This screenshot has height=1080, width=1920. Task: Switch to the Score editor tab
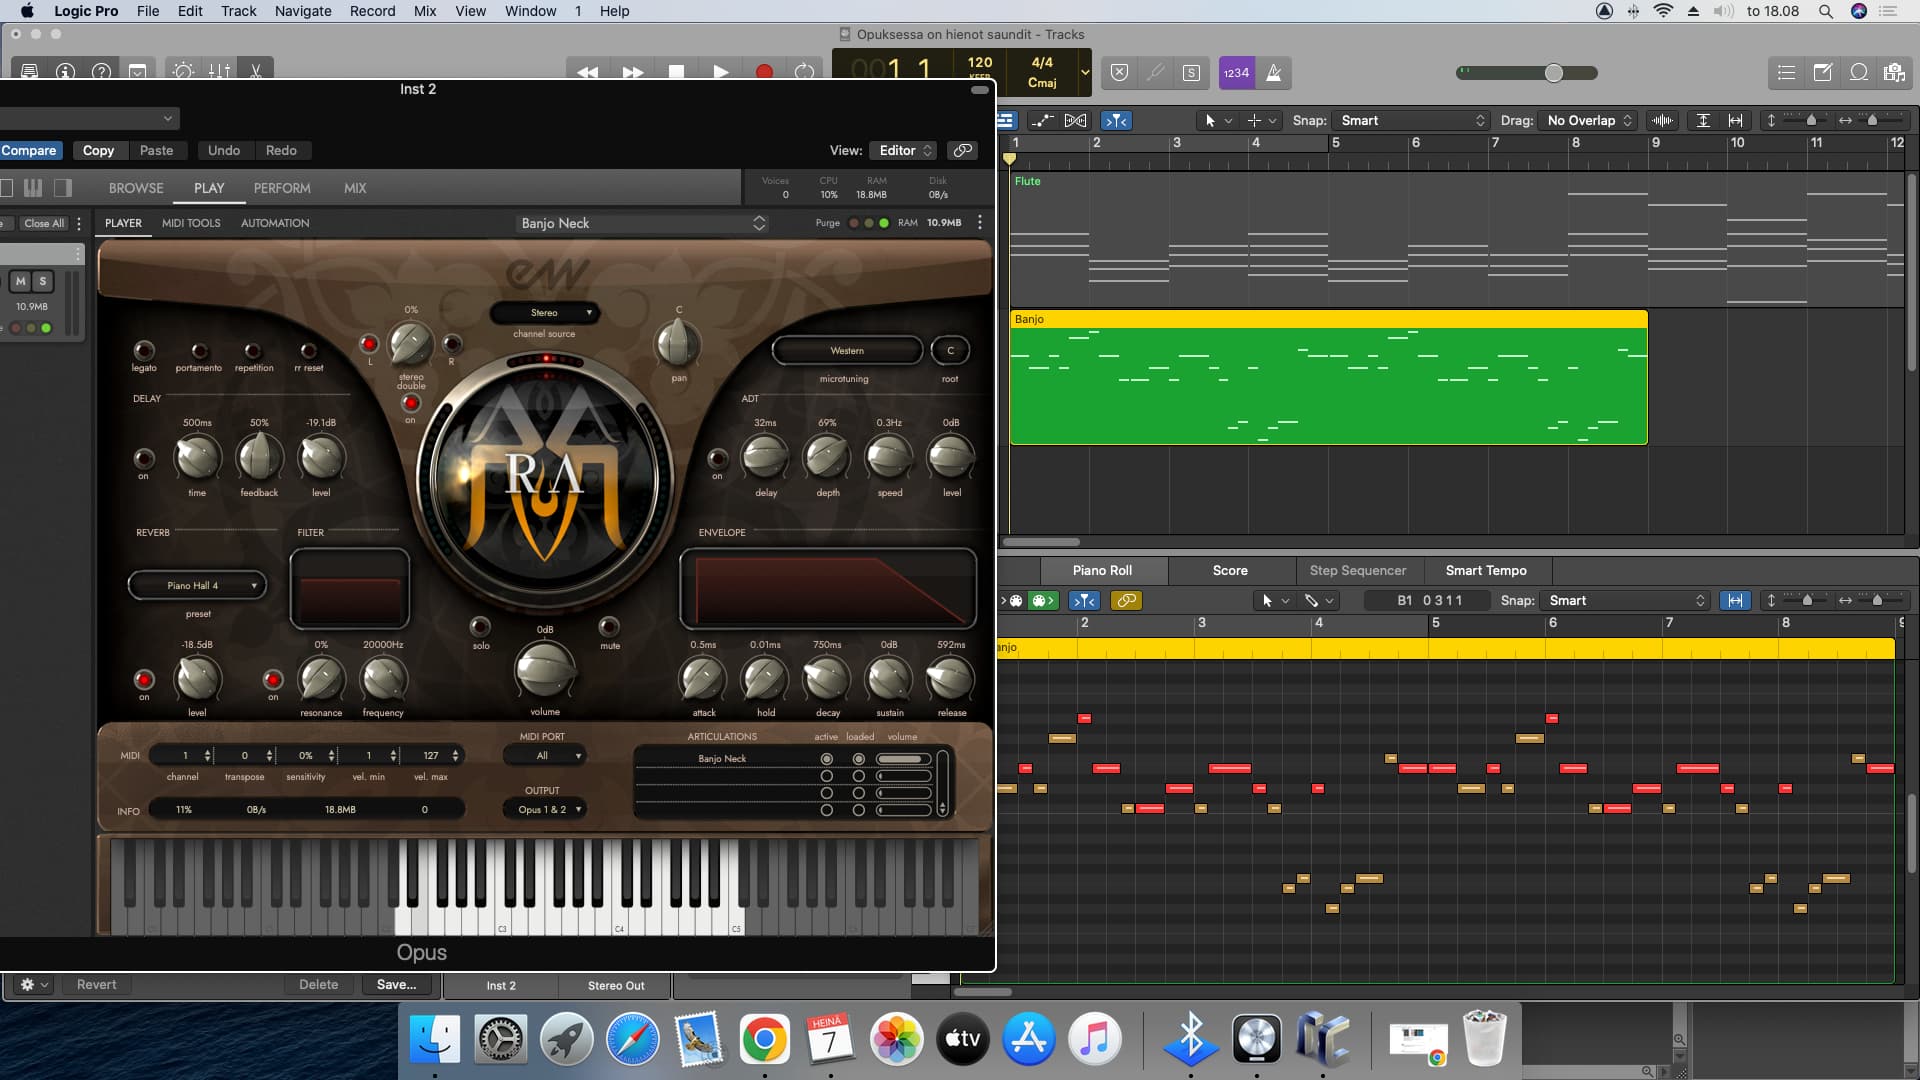click(x=1230, y=571)
